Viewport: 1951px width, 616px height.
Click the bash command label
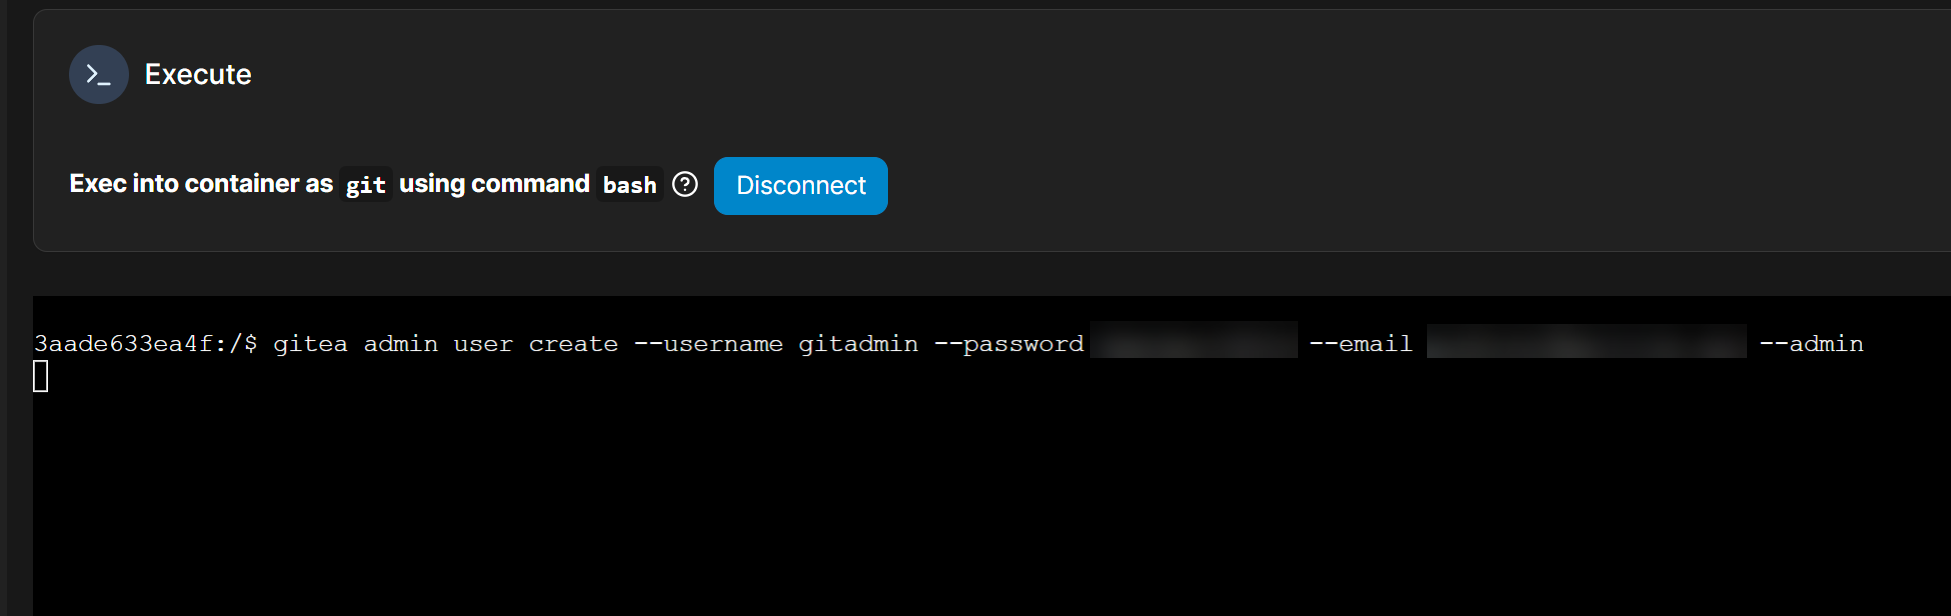(629, 185)
